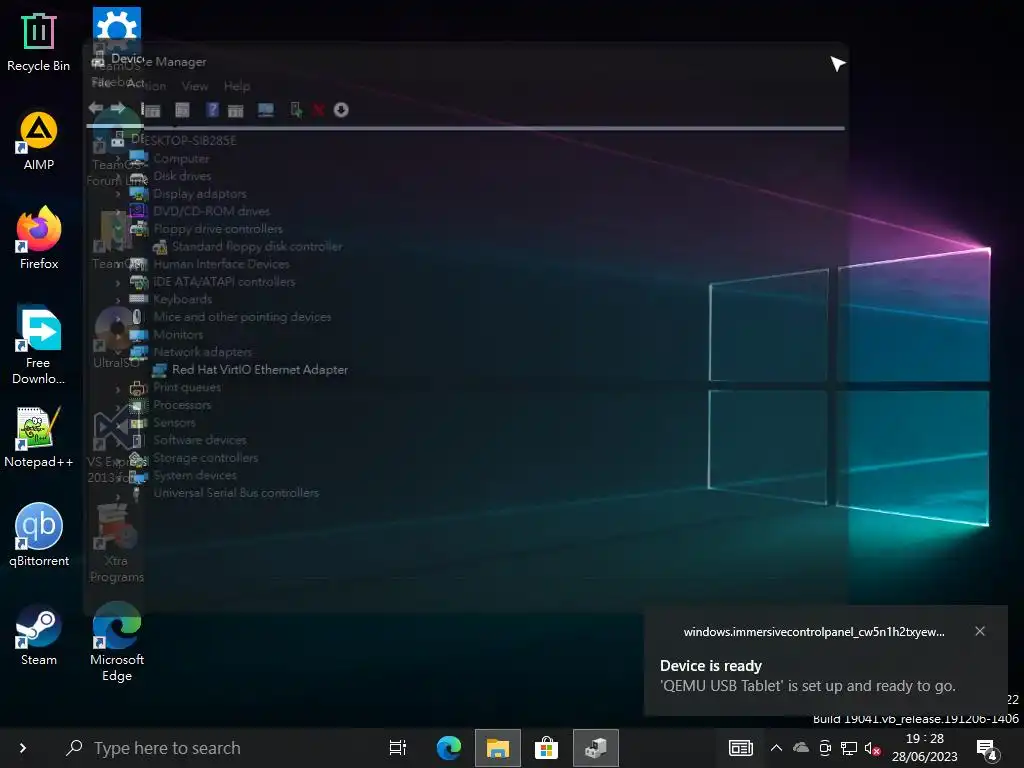Image resolution: width=1024 pixels, height=768 pixels.
Task: Open AIMP desktop shortcut
Action: click(39, 141)
